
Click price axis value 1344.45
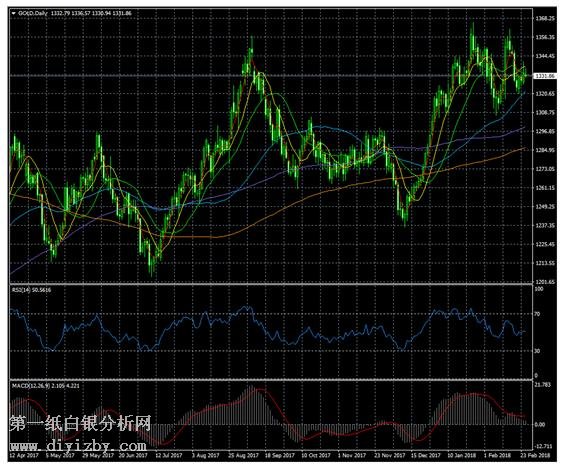point(545,56)
